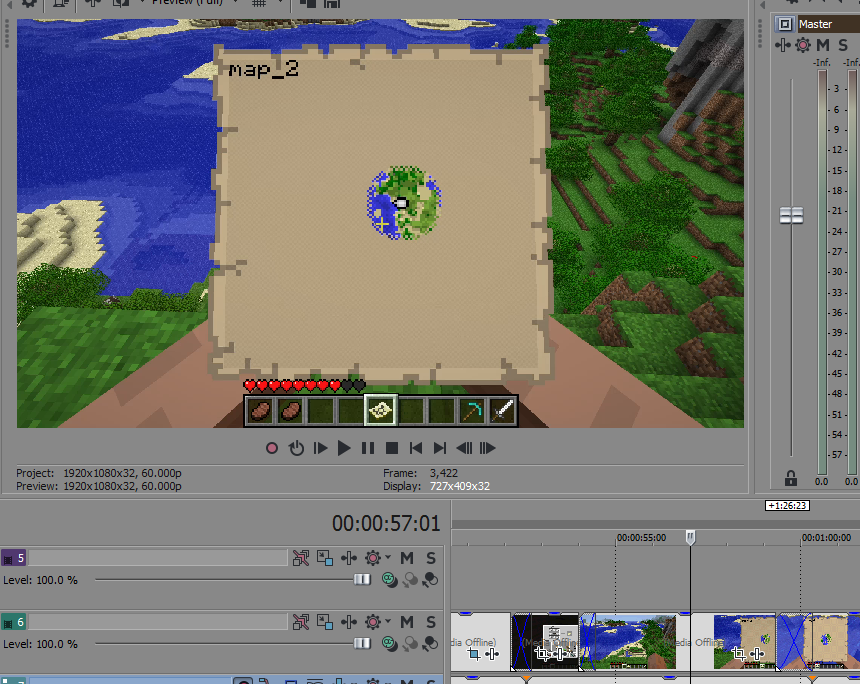Click the automation settings gear on track 5
860x684 pixels.
click(x=373, y=558)
